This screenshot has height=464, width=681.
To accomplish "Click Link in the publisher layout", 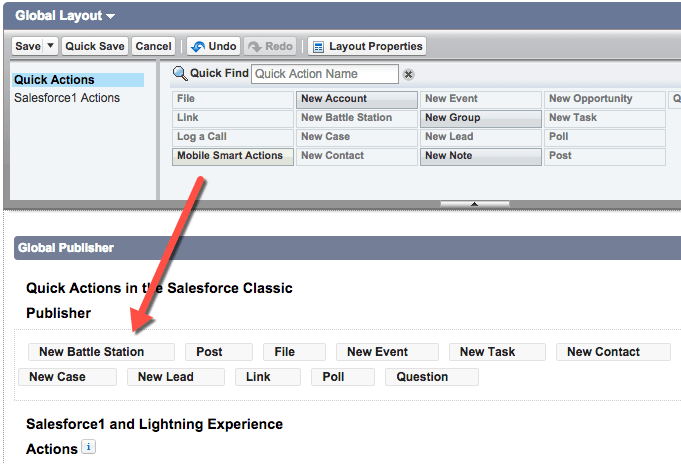I will click(x=268, y=377).
